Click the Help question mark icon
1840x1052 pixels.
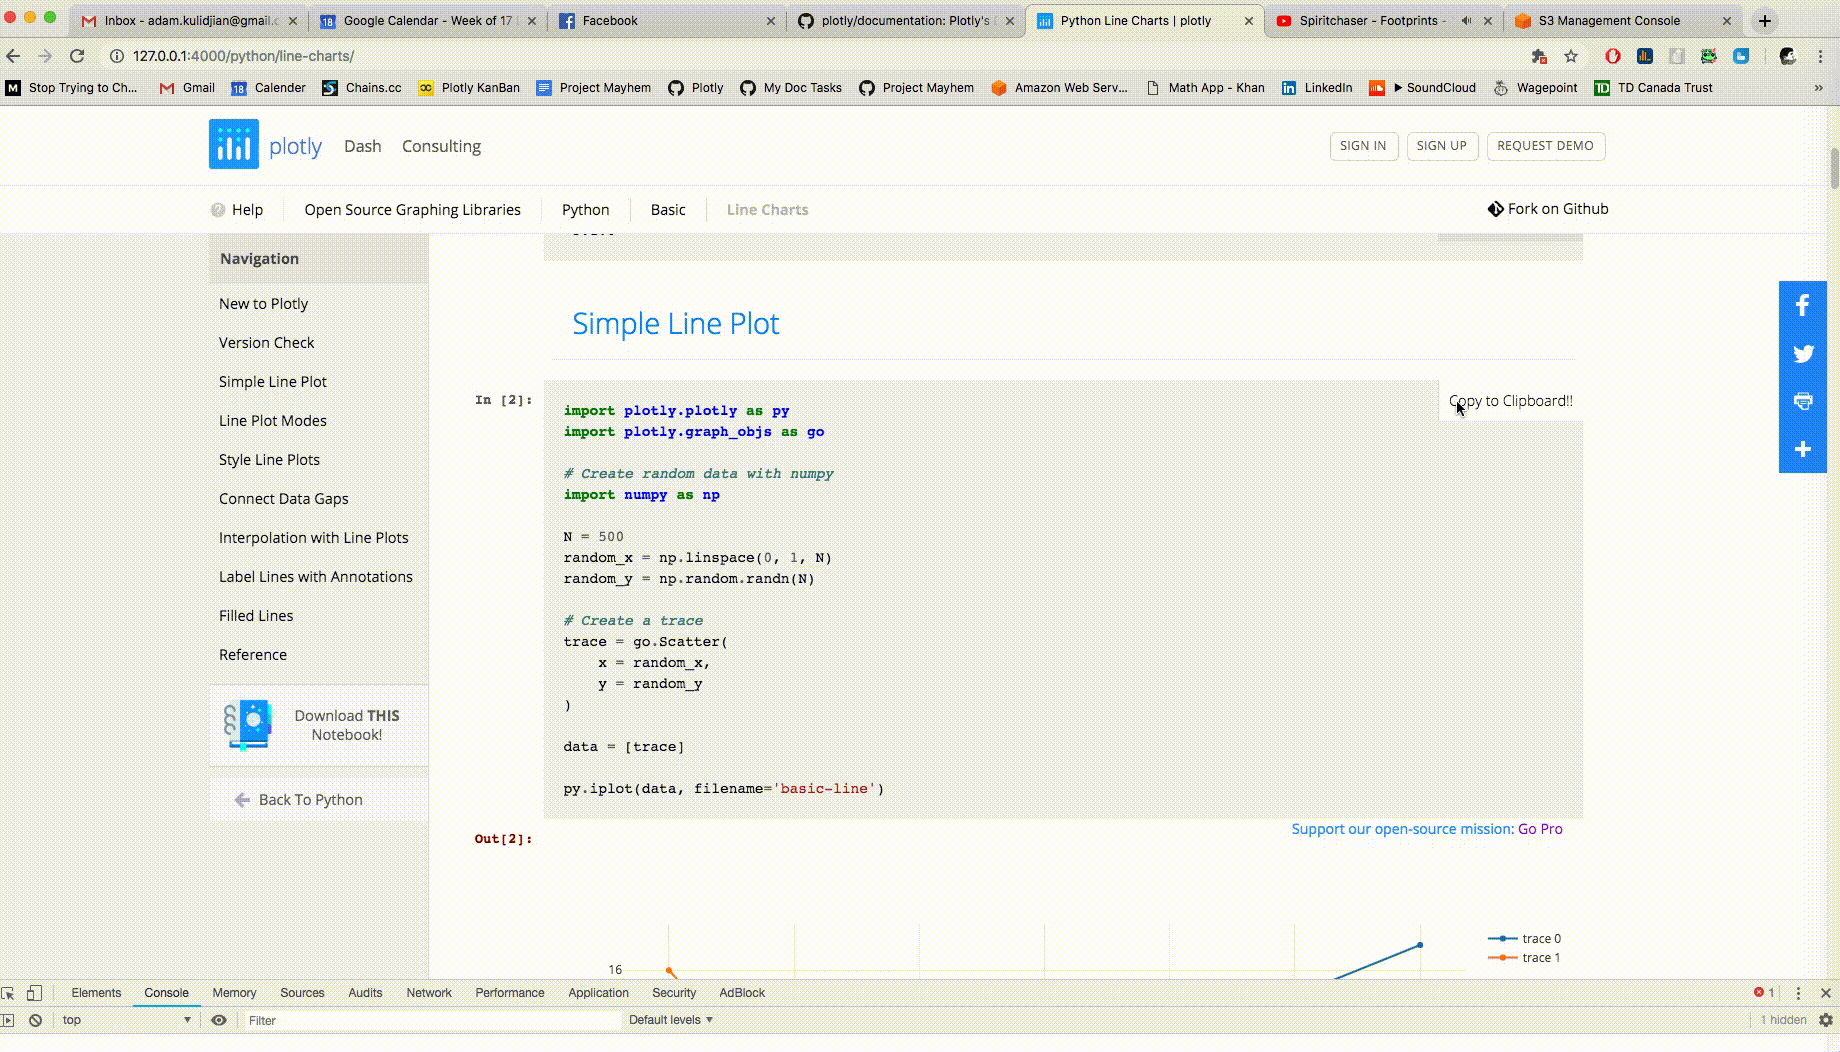point(218,210)
